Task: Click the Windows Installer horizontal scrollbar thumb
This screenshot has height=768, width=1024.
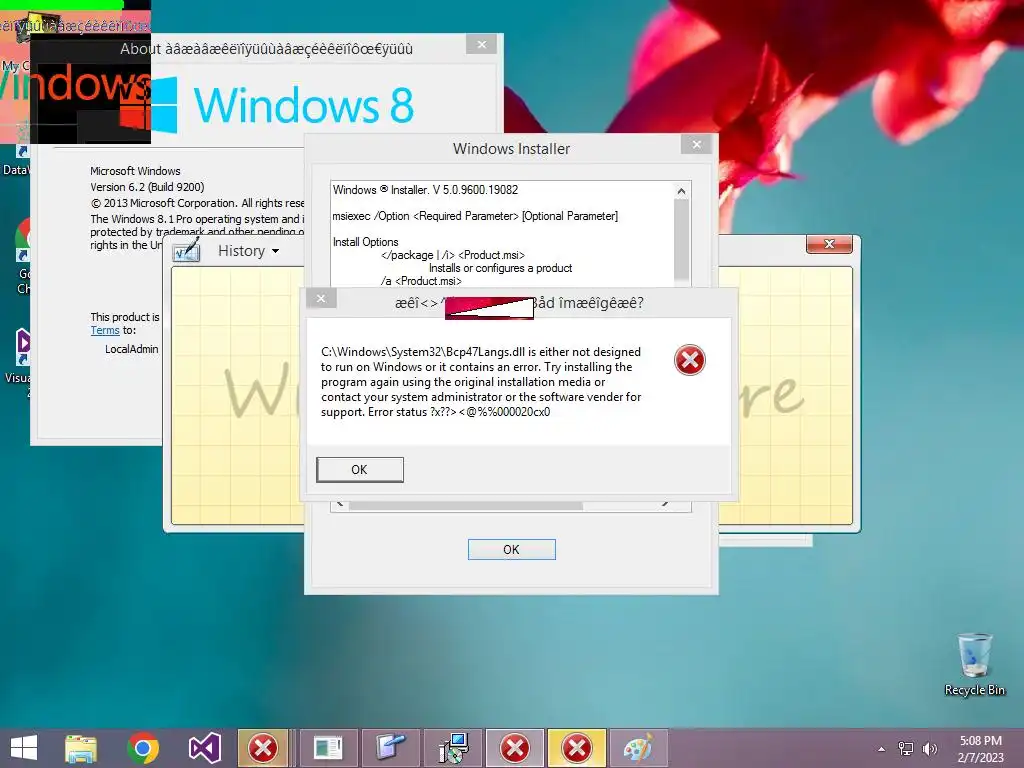Action: 466,505
